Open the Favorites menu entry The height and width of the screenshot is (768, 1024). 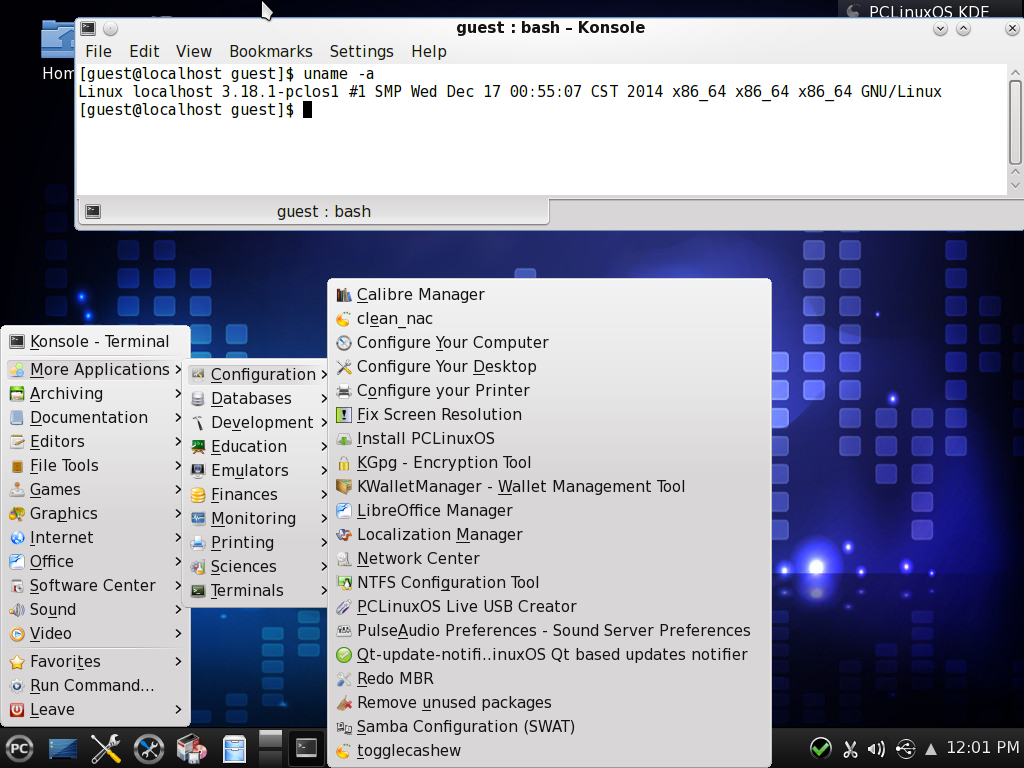pos(96,662)
